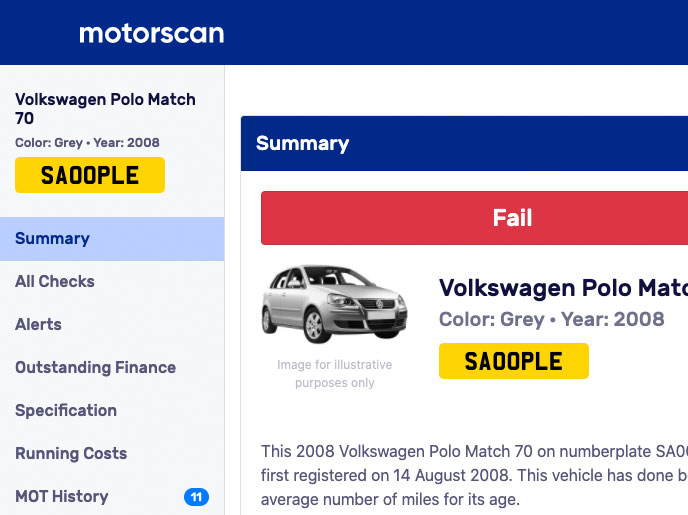Click the MOT History count badge 11
688x515 pixels.
tap(196, 497)
